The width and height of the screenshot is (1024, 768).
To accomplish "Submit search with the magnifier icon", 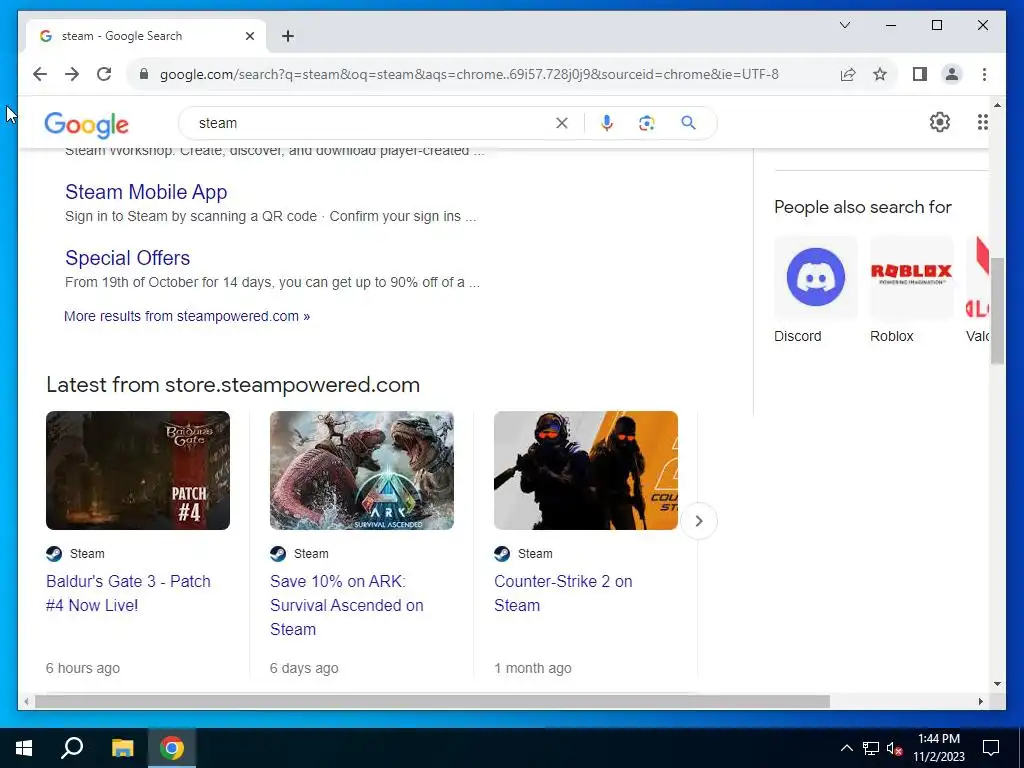I will click(688, 123).
